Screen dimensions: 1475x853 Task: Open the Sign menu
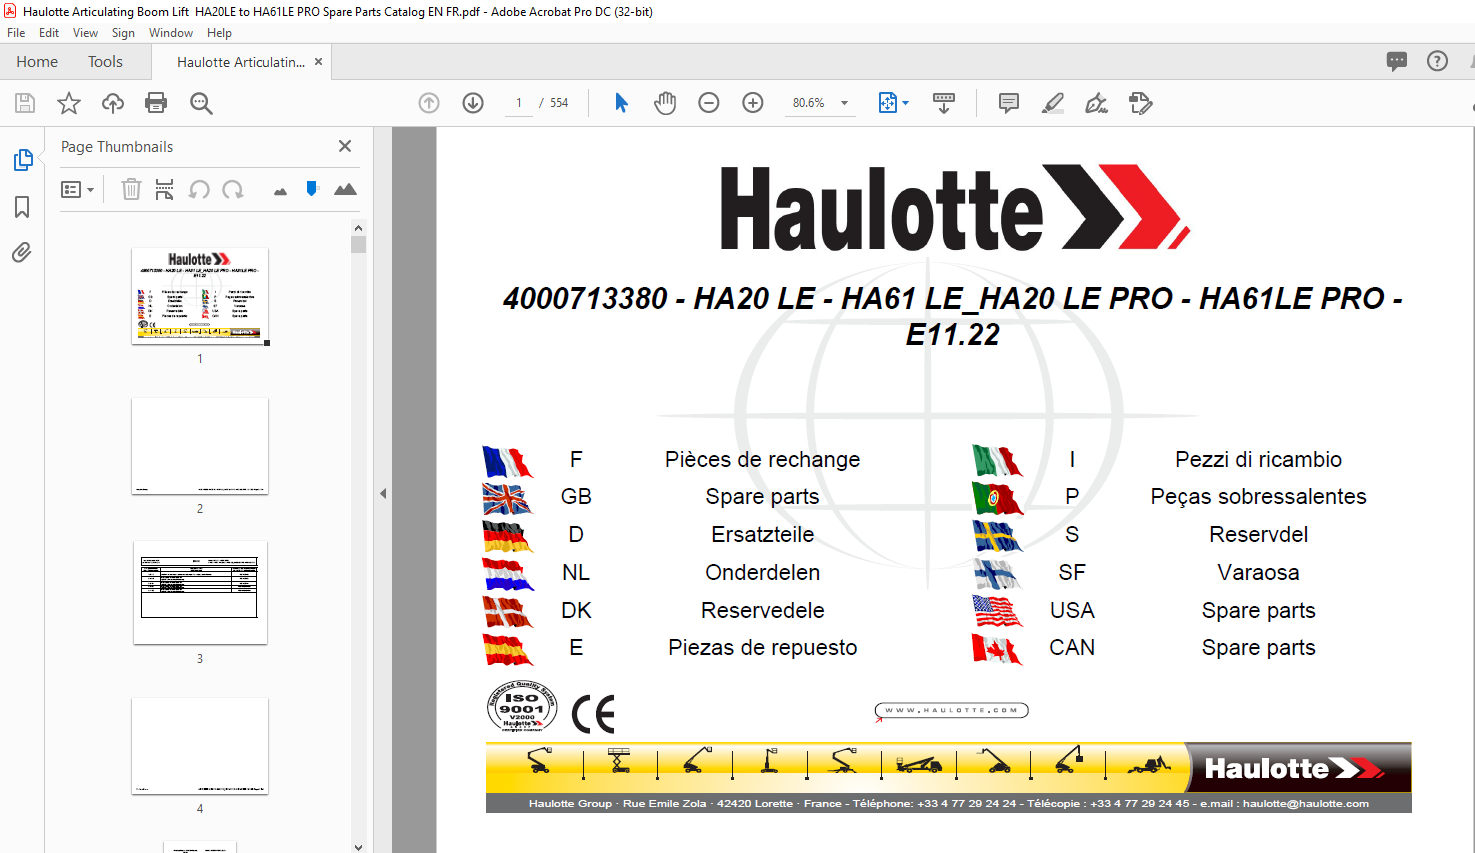pos(123,33)
